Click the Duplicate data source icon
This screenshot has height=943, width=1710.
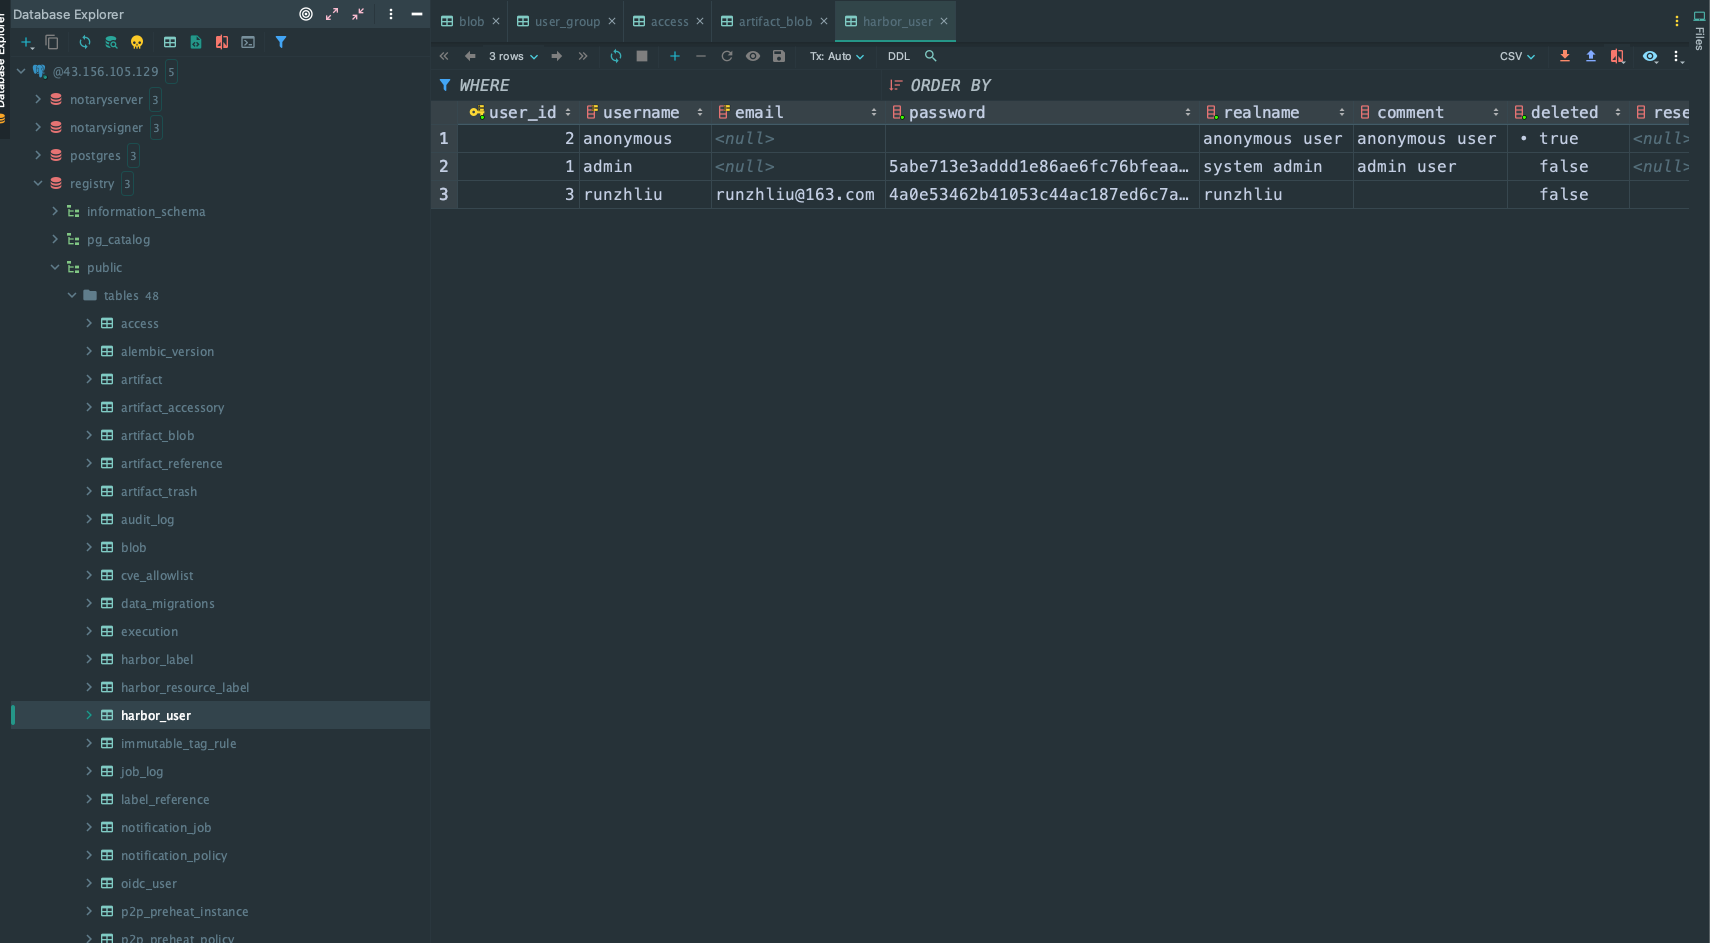[x=52, y=42]
